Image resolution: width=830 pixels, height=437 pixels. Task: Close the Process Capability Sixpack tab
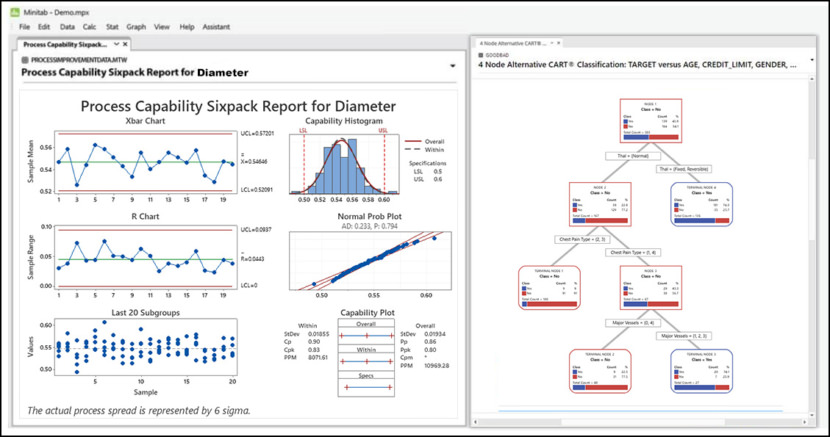click(125, 44)
